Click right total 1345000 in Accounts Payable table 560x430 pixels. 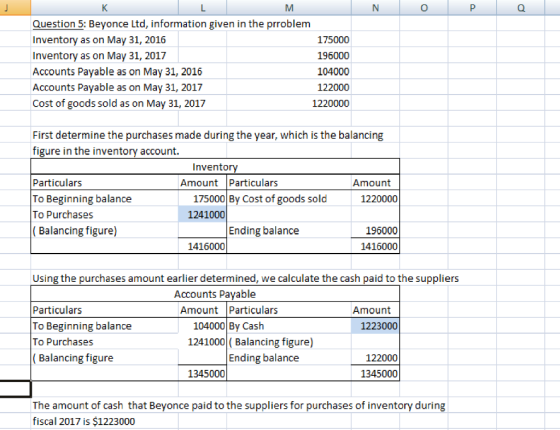[x=379, y=374]
